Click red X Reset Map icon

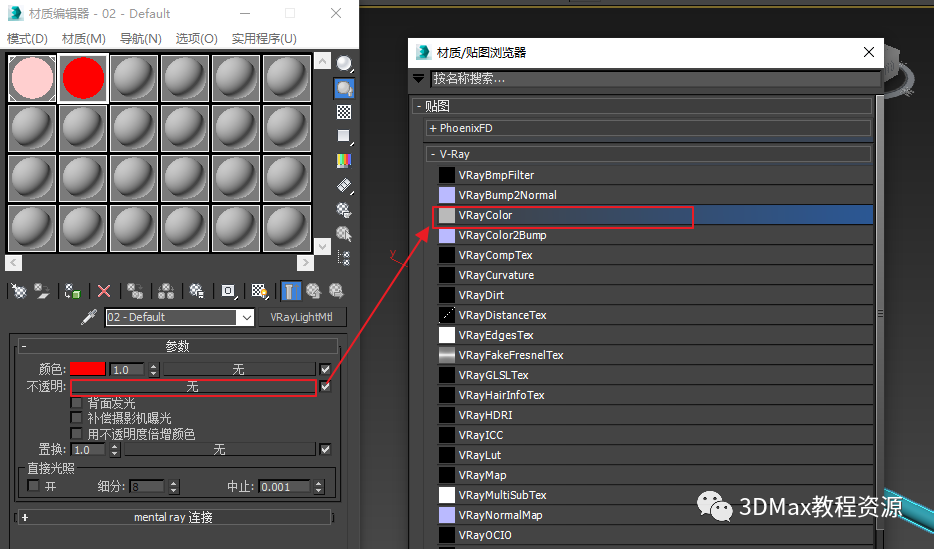104,291
